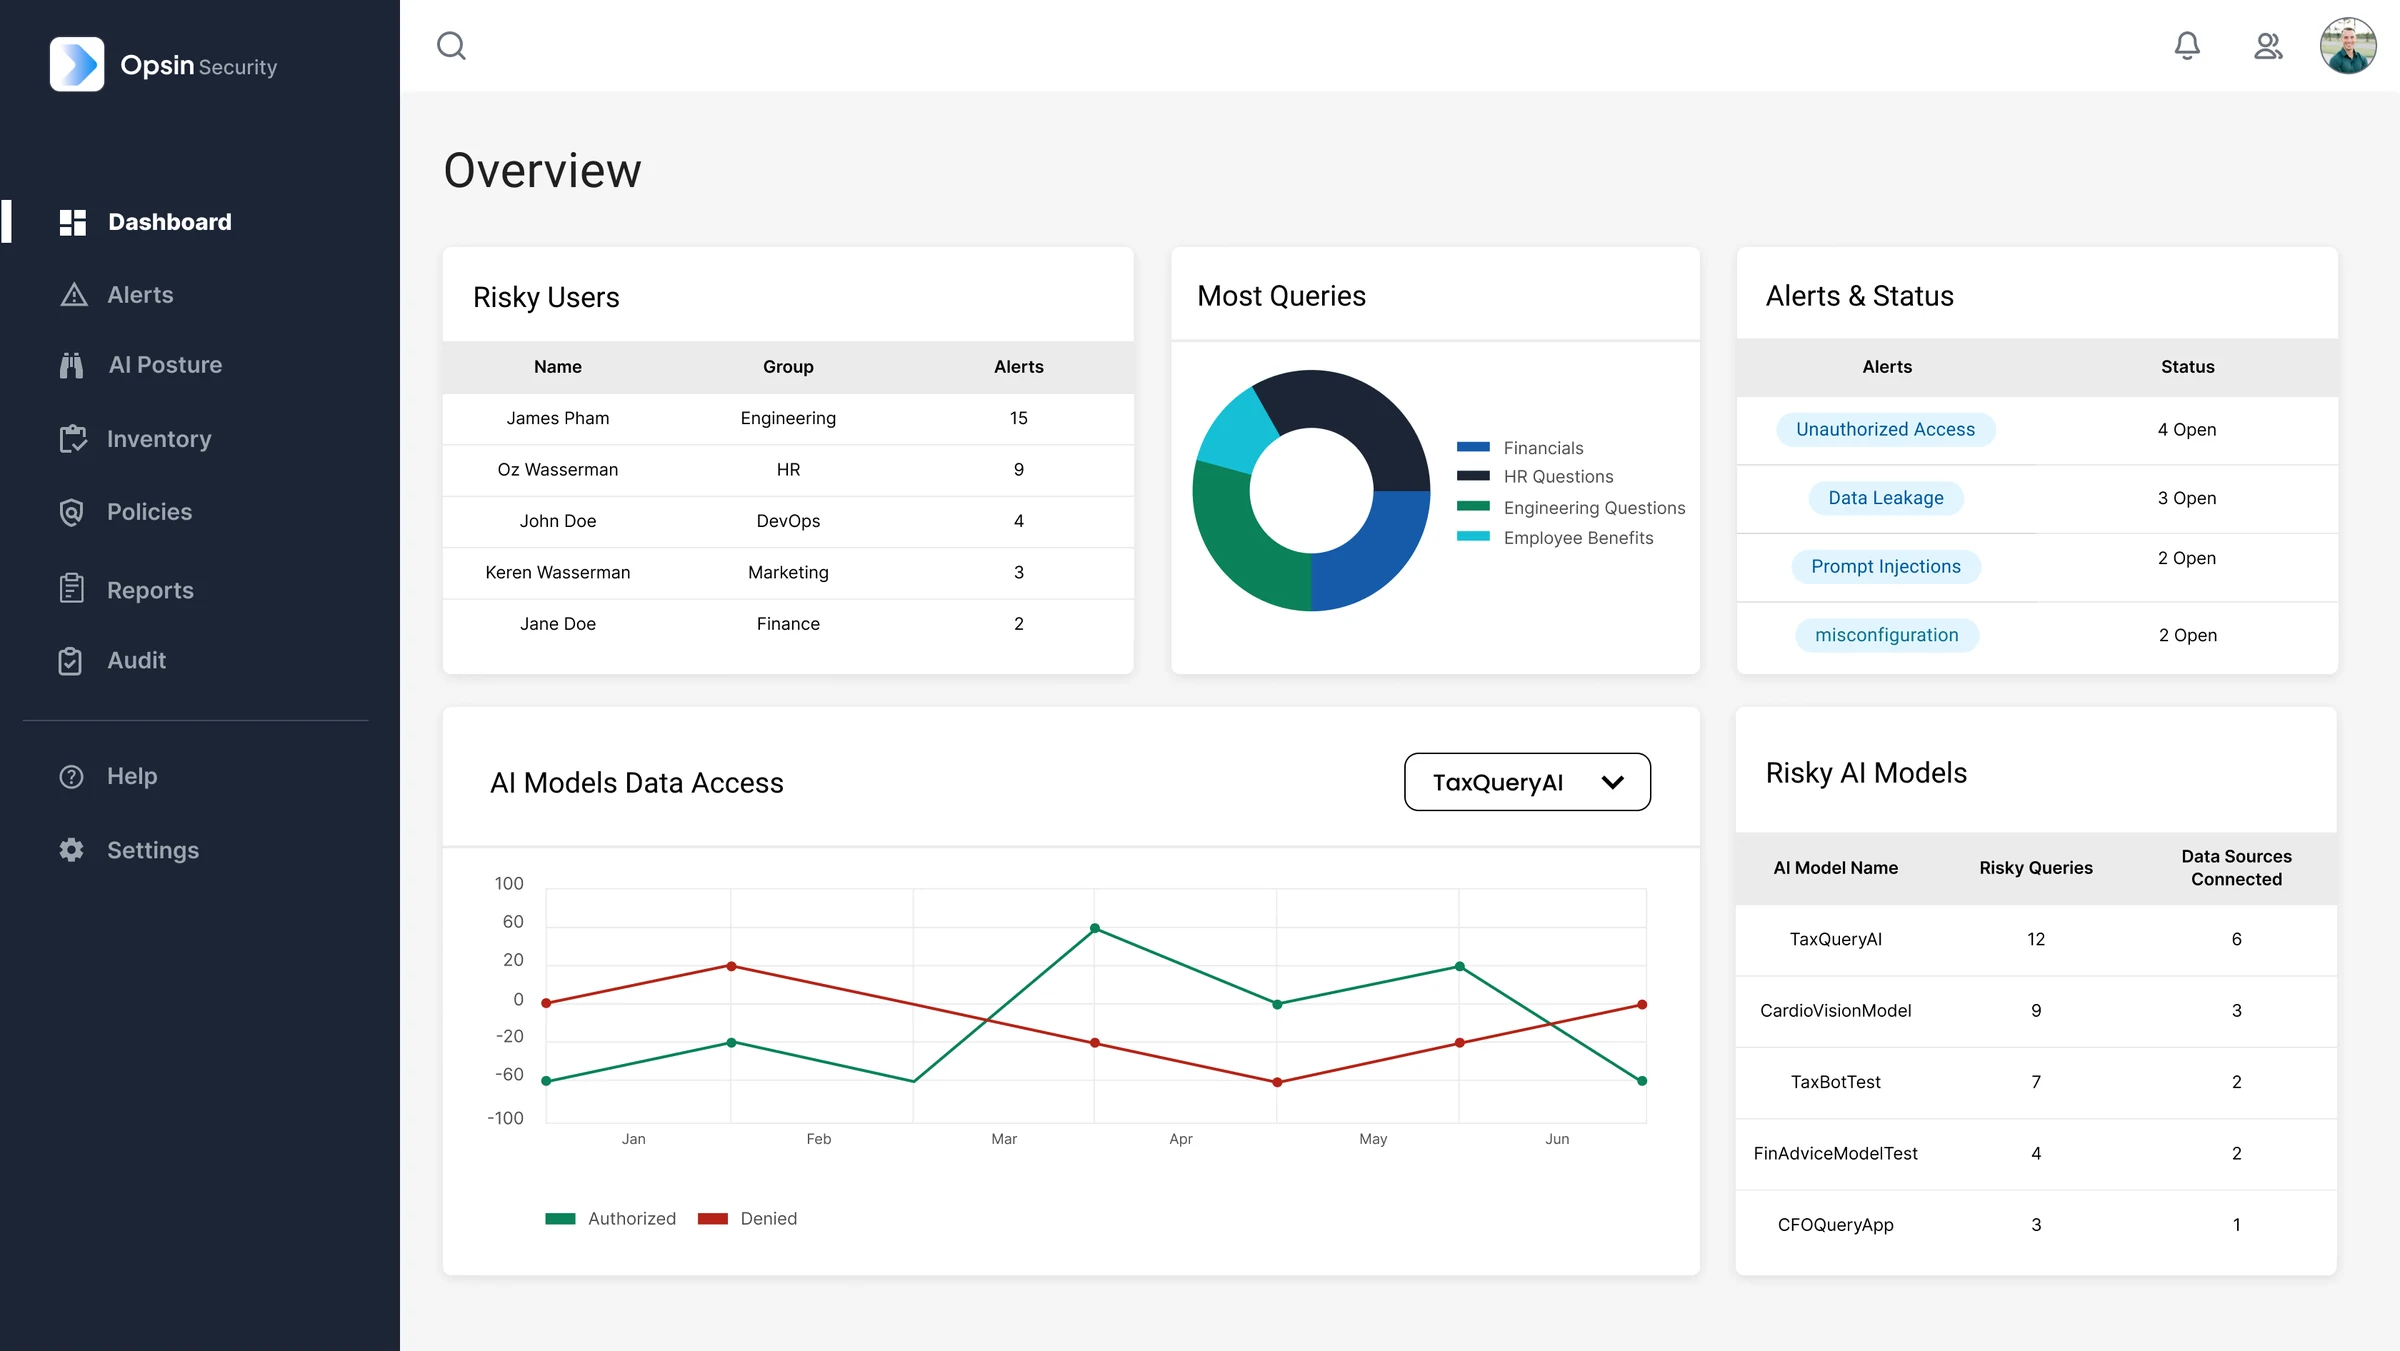The height and width of the screenshot is (1351, 2400).
Task: Click the 15 alerts count cell
Action: tap(1019, 418)
